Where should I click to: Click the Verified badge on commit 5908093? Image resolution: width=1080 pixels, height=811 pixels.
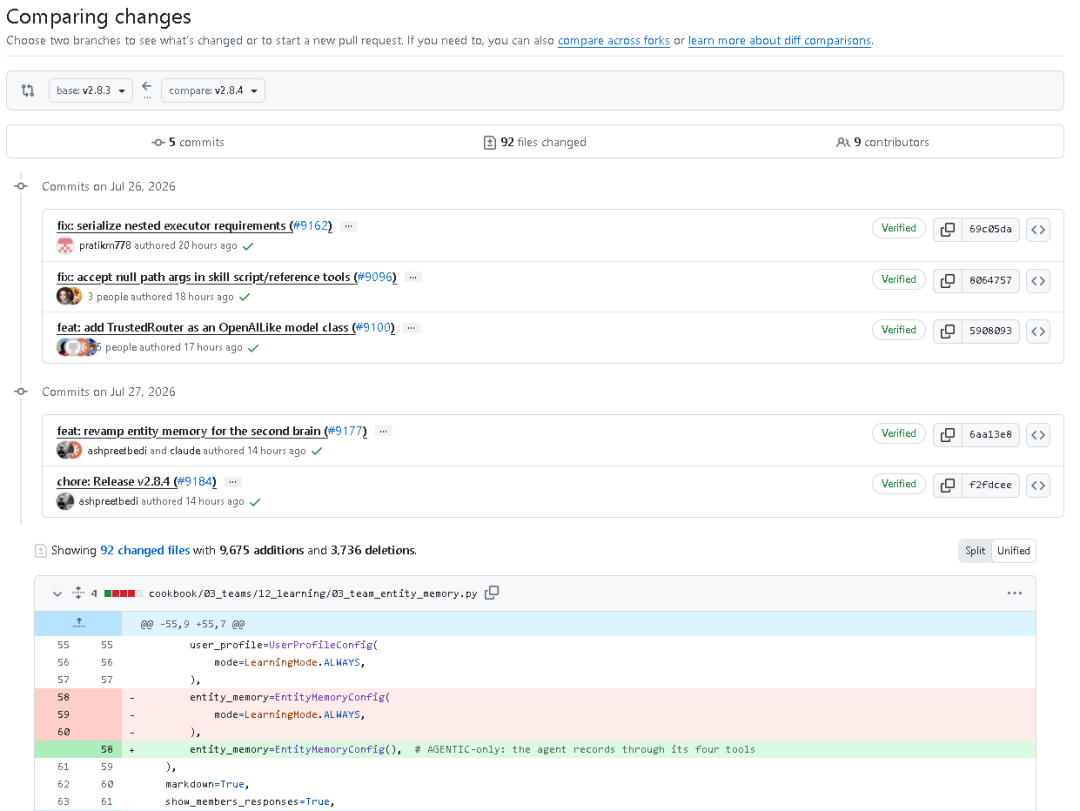[898, 330]
